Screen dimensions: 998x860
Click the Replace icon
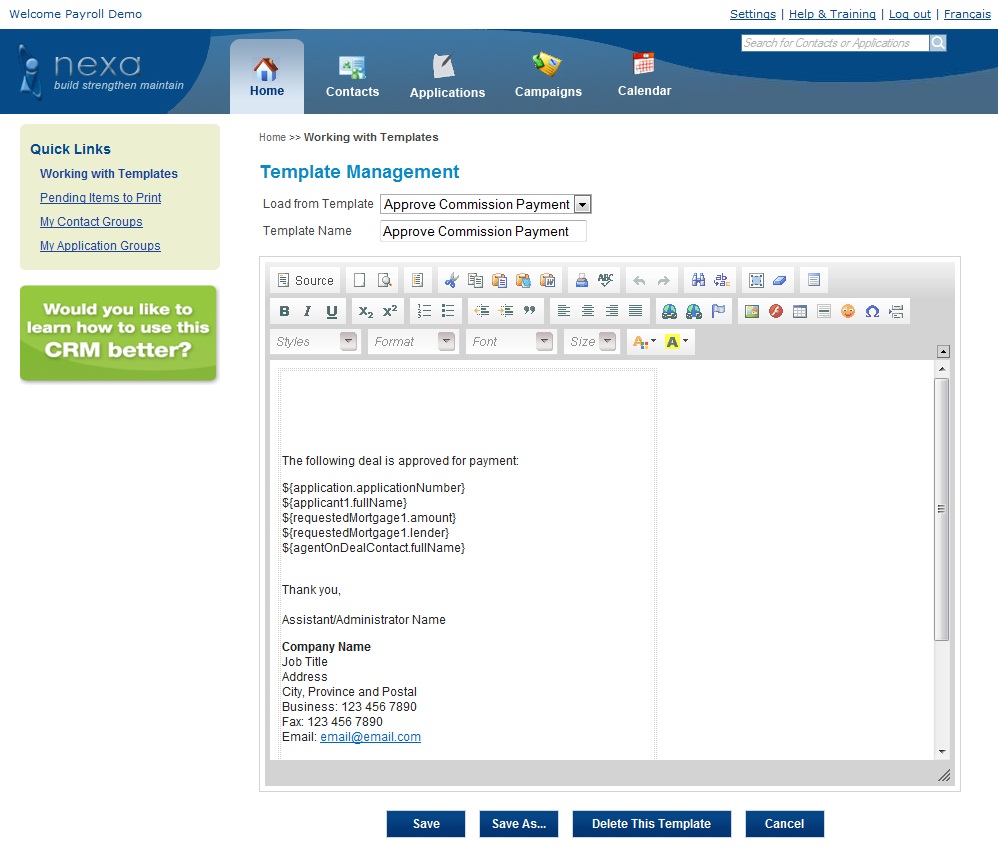click(722, 280)
